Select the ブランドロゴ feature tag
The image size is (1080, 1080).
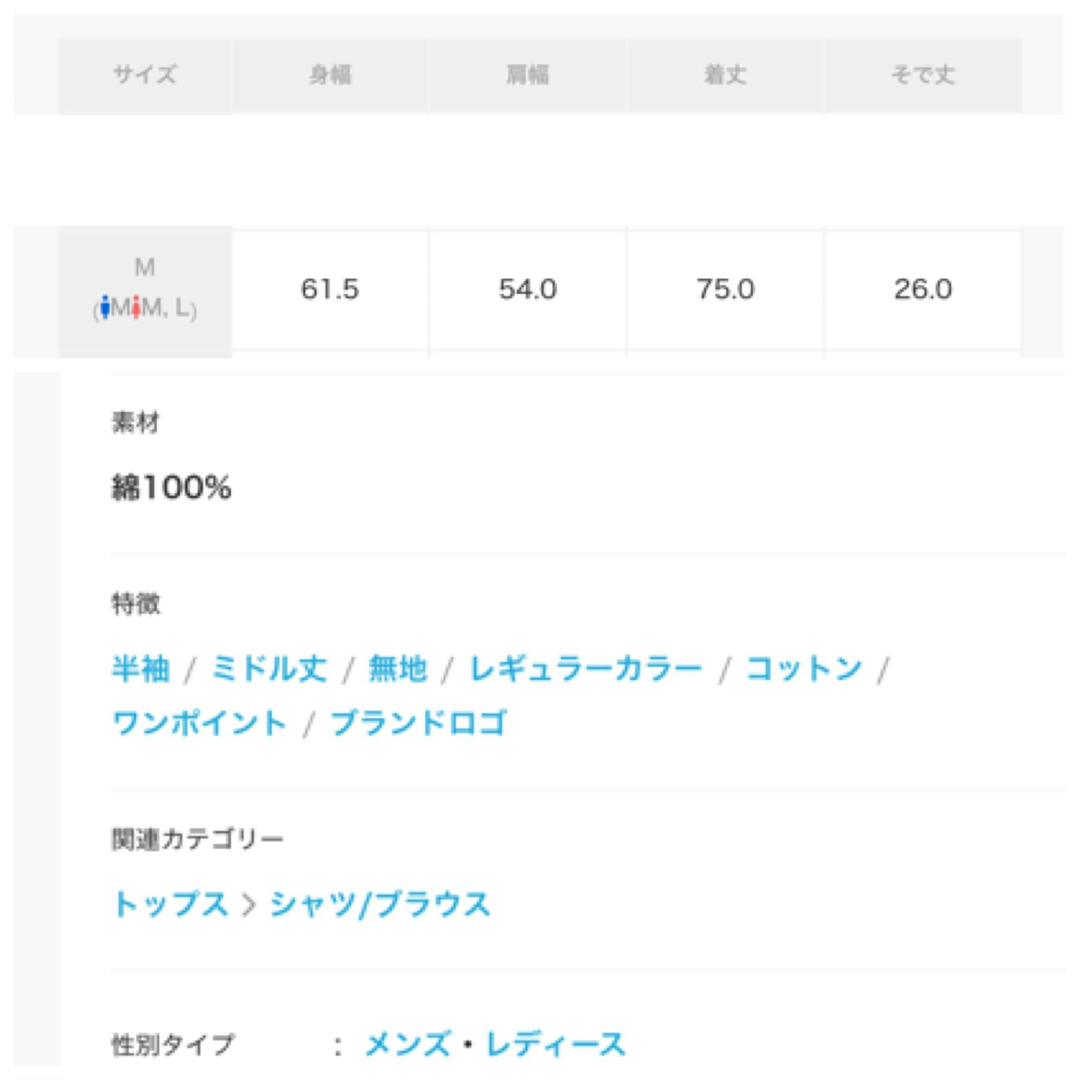[419, 724]
